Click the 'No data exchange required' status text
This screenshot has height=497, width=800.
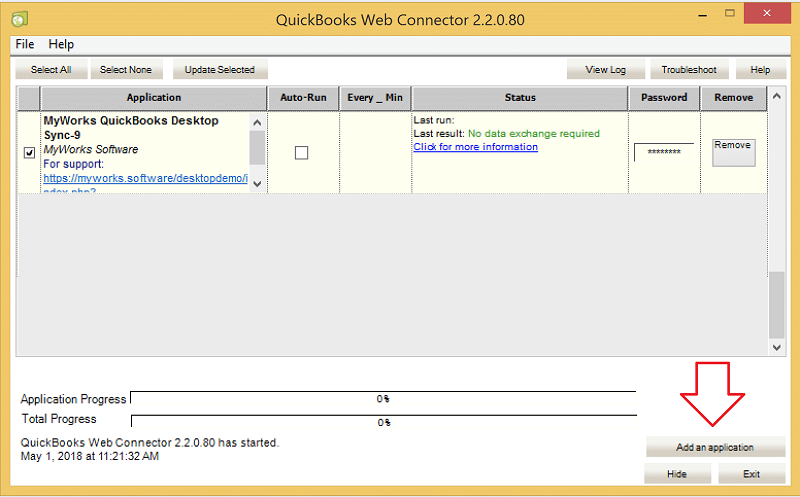point(534,133)
